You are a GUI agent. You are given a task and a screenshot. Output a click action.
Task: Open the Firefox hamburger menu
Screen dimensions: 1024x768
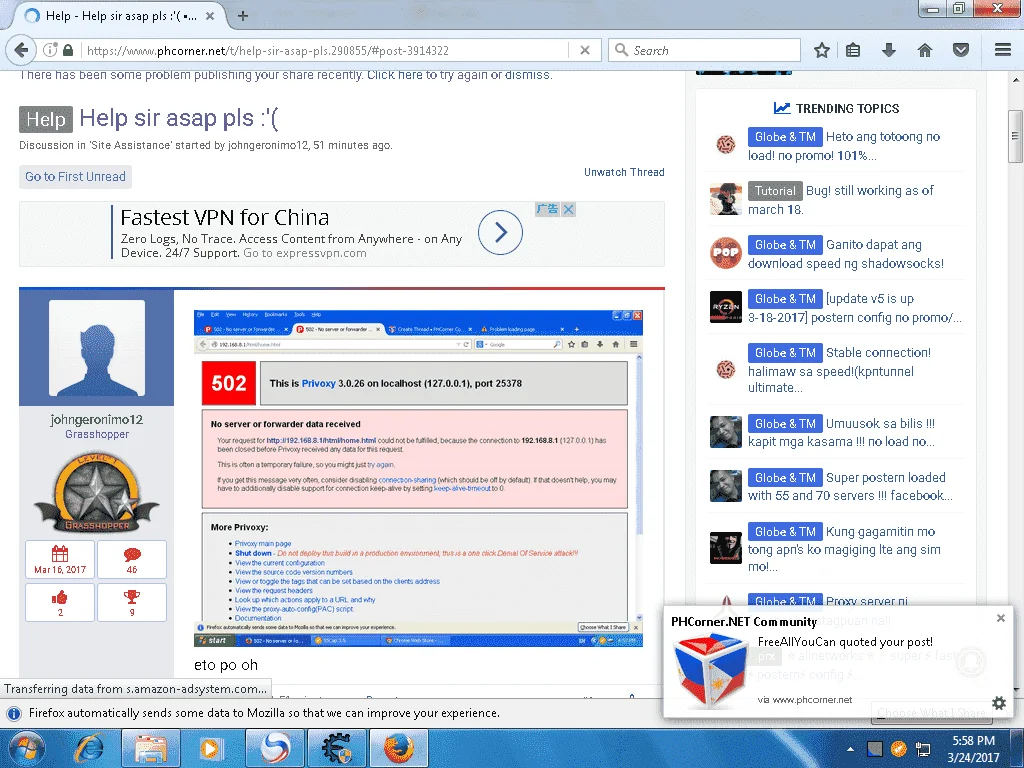pyautogui.click(x=1003, y=50)
